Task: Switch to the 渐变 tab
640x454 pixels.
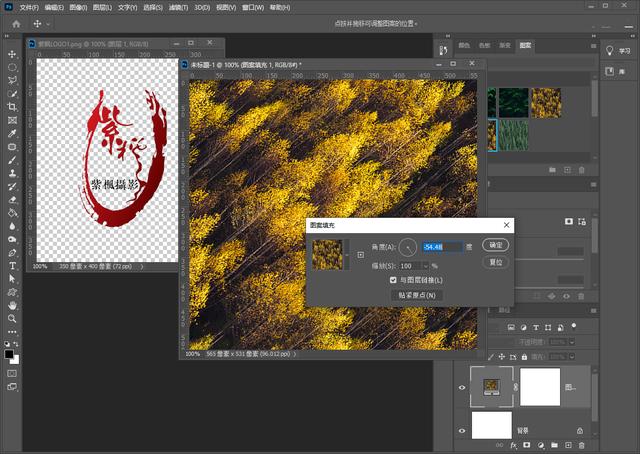Action: coord(503,46)
